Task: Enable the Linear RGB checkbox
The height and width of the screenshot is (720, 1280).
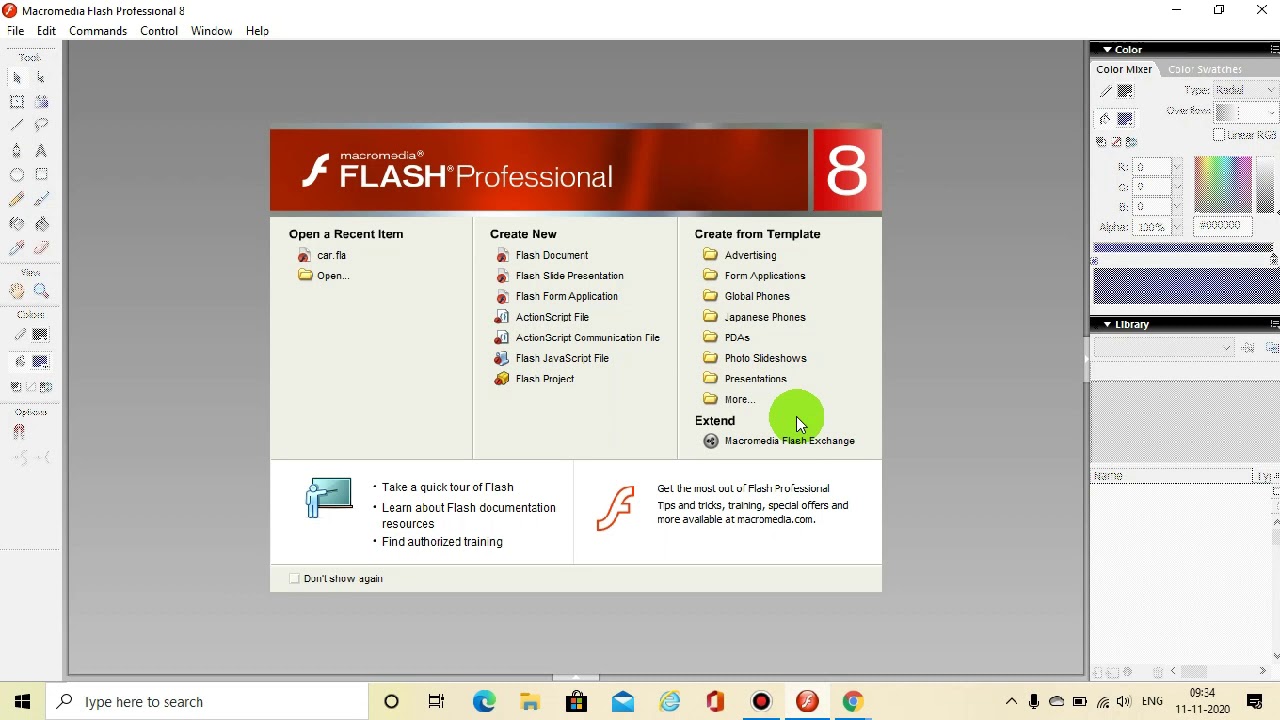Action: tap(1219, 135)
